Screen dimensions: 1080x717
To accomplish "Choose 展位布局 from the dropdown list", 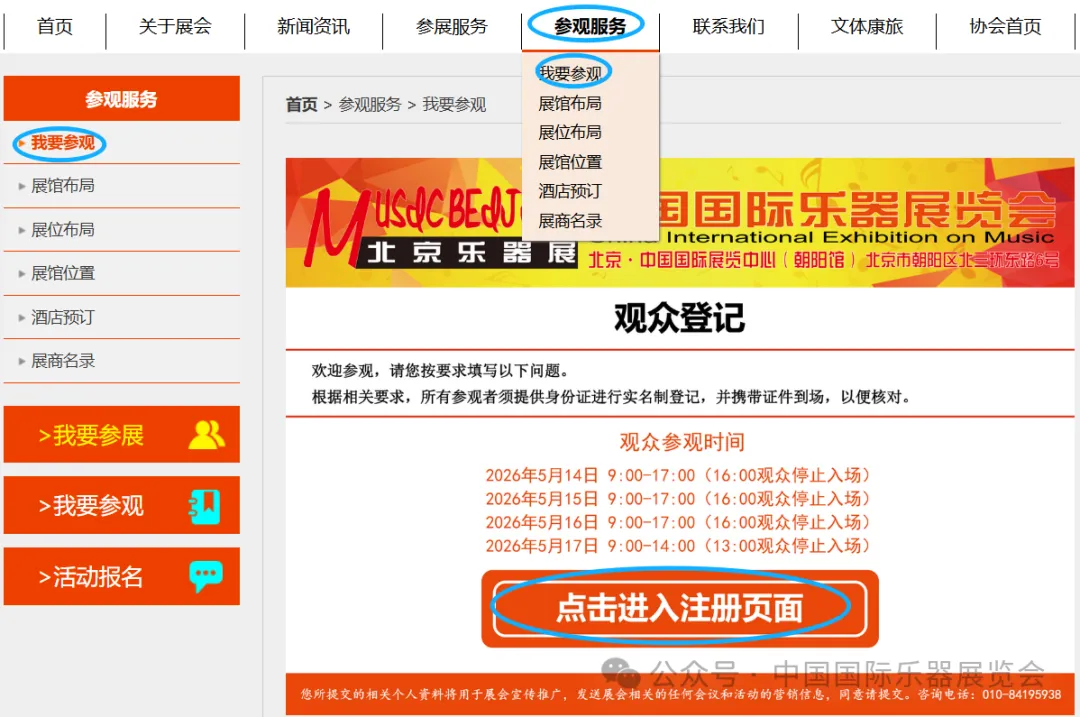I will pos(570,132).
